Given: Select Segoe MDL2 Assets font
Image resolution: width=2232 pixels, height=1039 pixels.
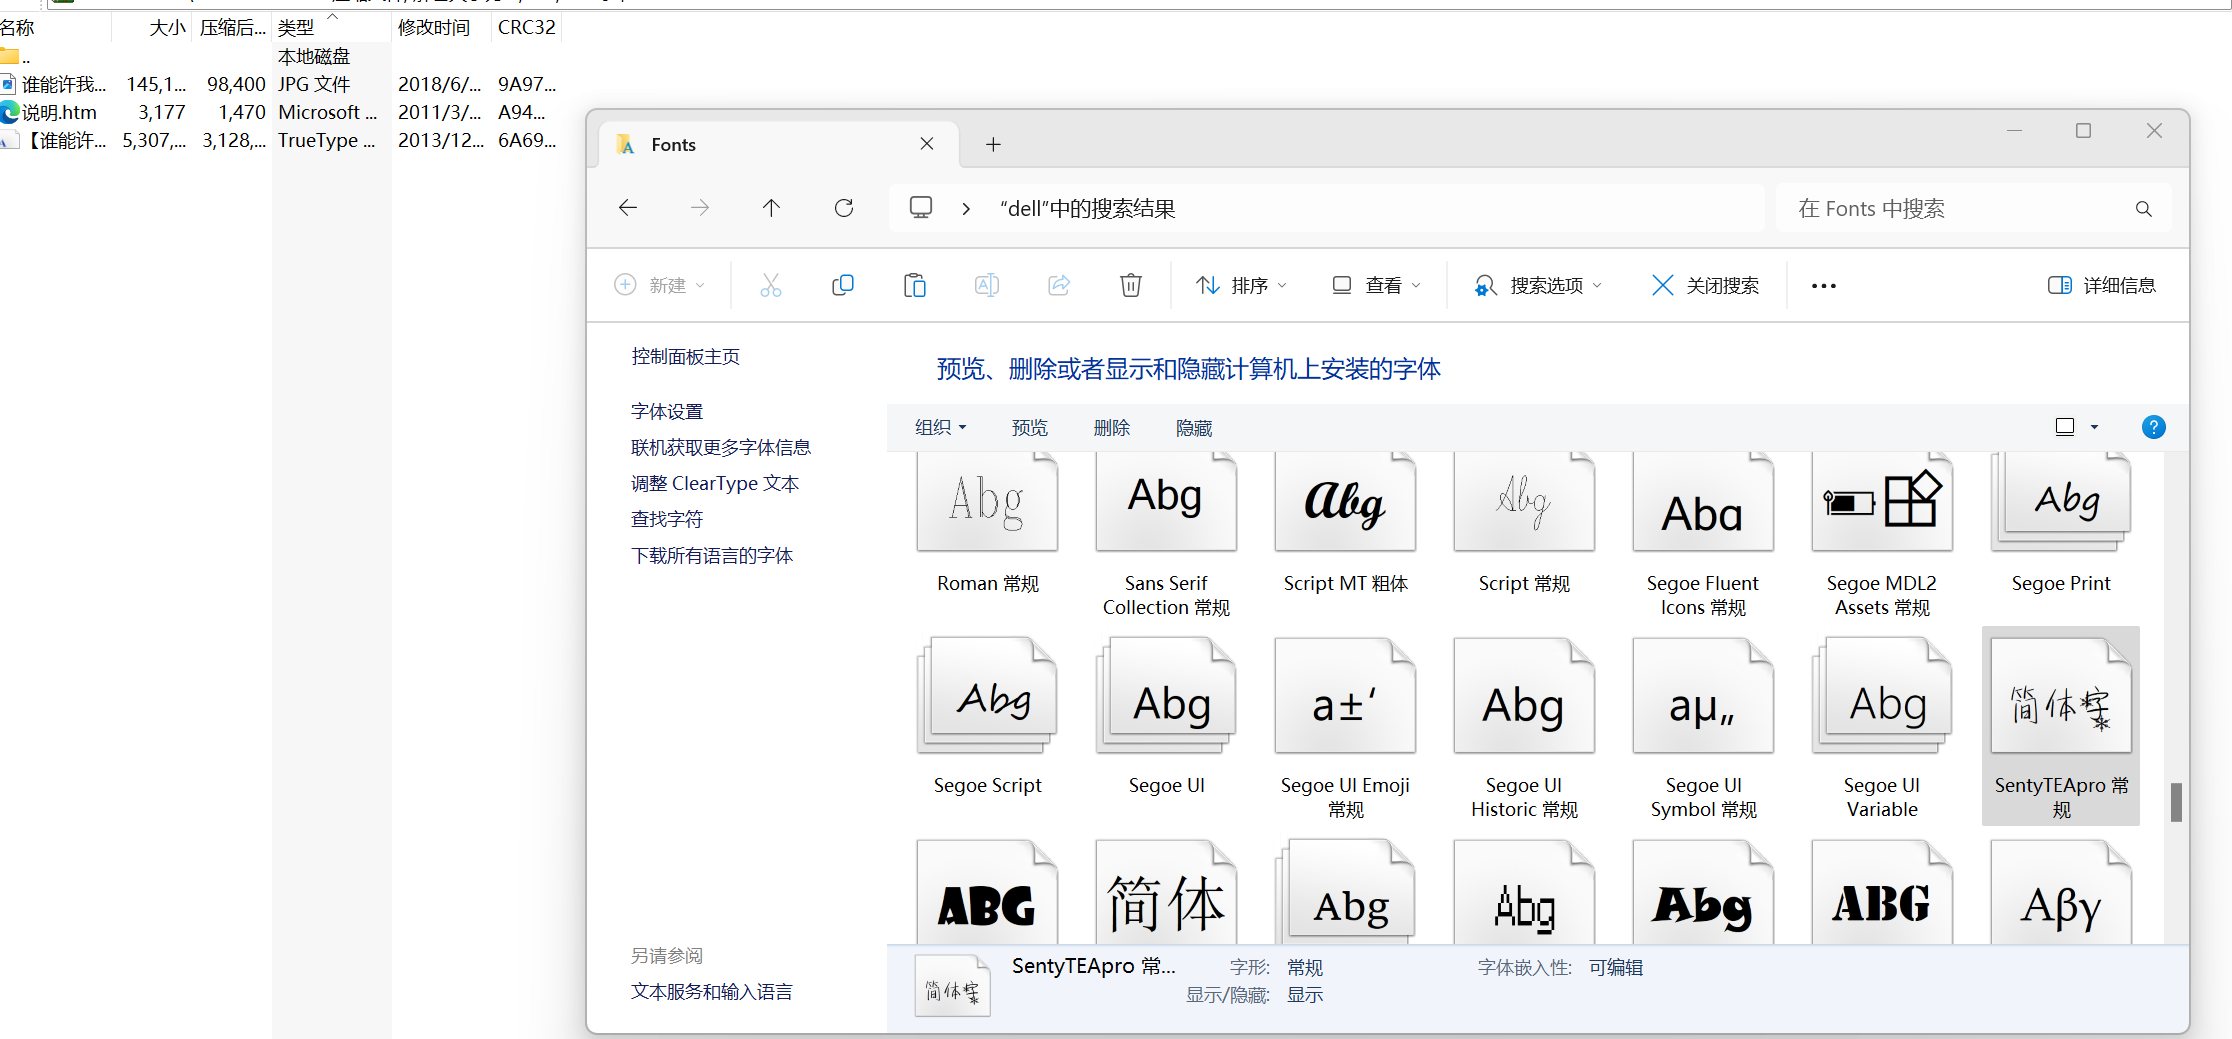Looking at the screenshot, I should click(1882, 535).
